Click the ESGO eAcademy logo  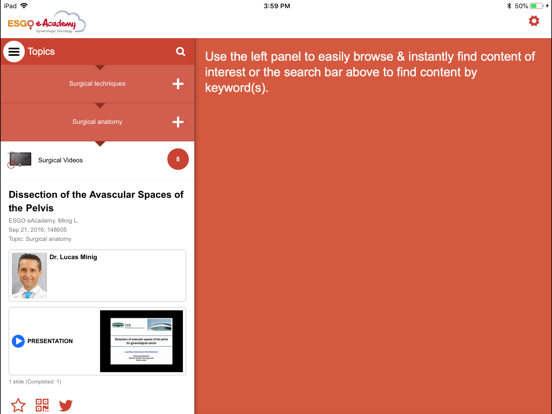coord(46,23)
